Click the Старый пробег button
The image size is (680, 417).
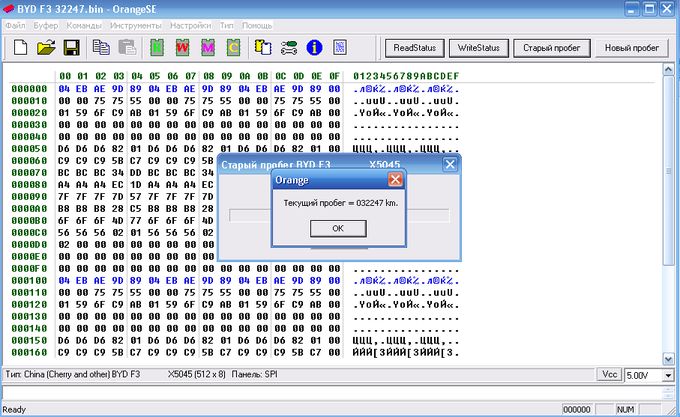click(552, 48)
